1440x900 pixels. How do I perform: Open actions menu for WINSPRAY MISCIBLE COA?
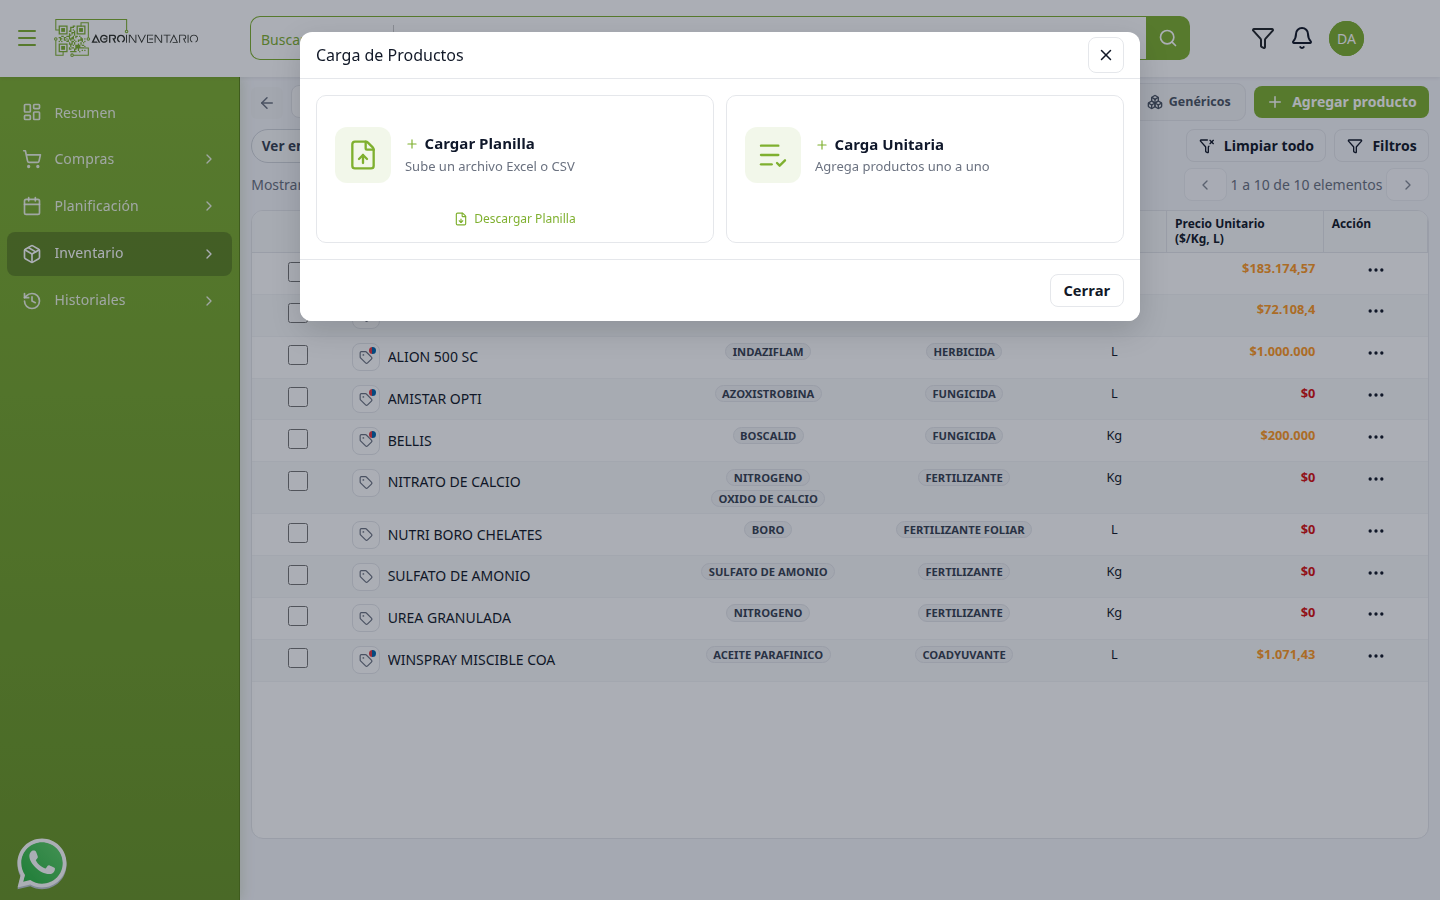pos(1376,656)
